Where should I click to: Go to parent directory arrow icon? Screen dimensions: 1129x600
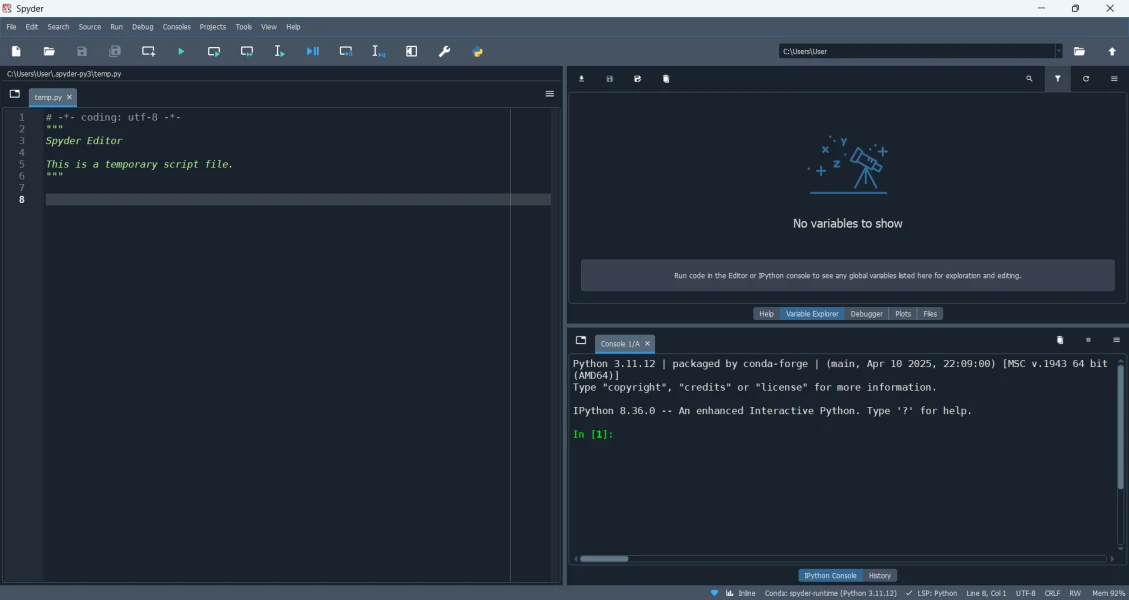click(x=1112, y=51)
